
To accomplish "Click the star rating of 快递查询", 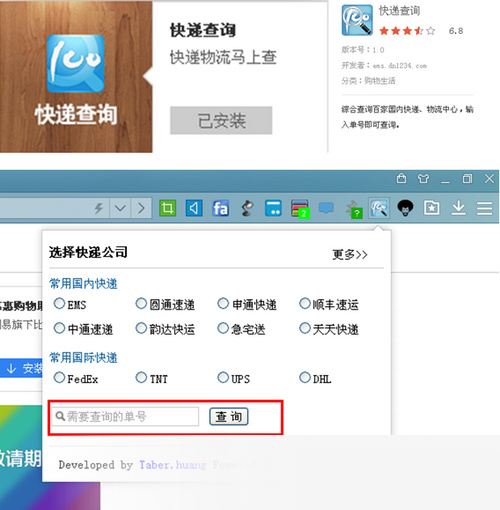I will [x=407, y=31].
